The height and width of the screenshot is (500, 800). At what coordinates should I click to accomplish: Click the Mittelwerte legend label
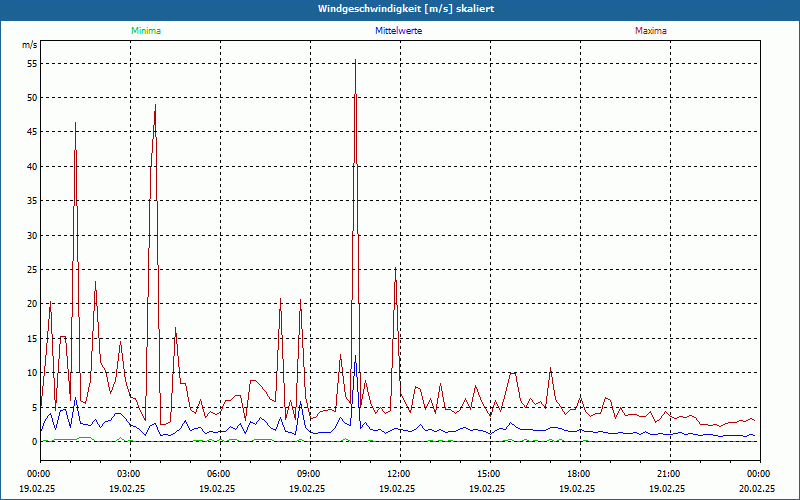coord(398,31)
